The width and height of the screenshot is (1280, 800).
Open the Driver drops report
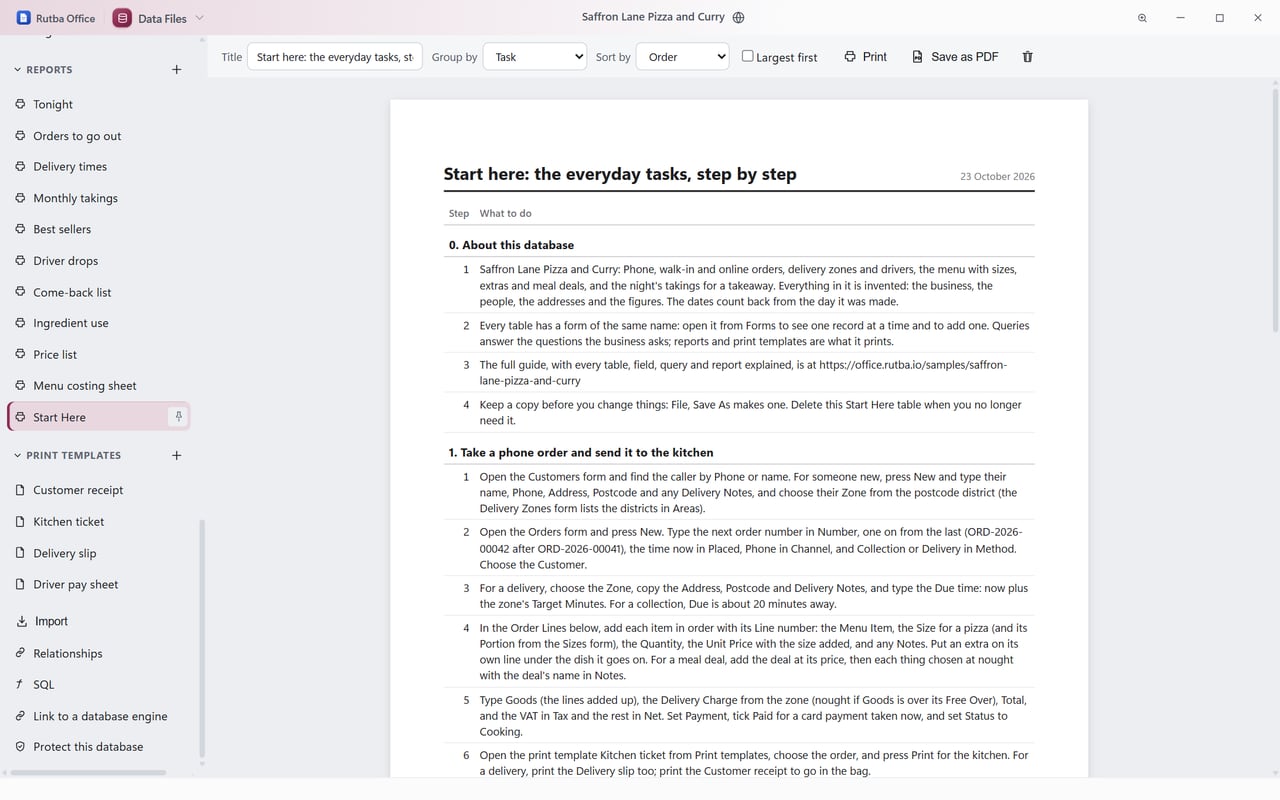(x=98, y=261)
